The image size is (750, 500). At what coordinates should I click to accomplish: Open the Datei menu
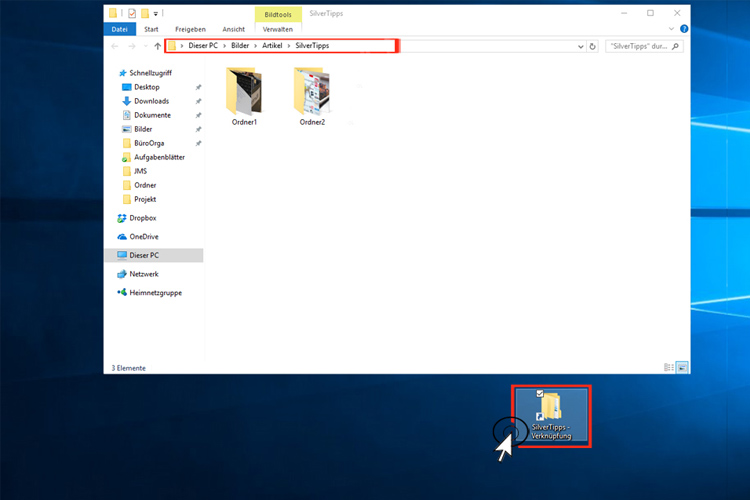[x=119, y=30]
